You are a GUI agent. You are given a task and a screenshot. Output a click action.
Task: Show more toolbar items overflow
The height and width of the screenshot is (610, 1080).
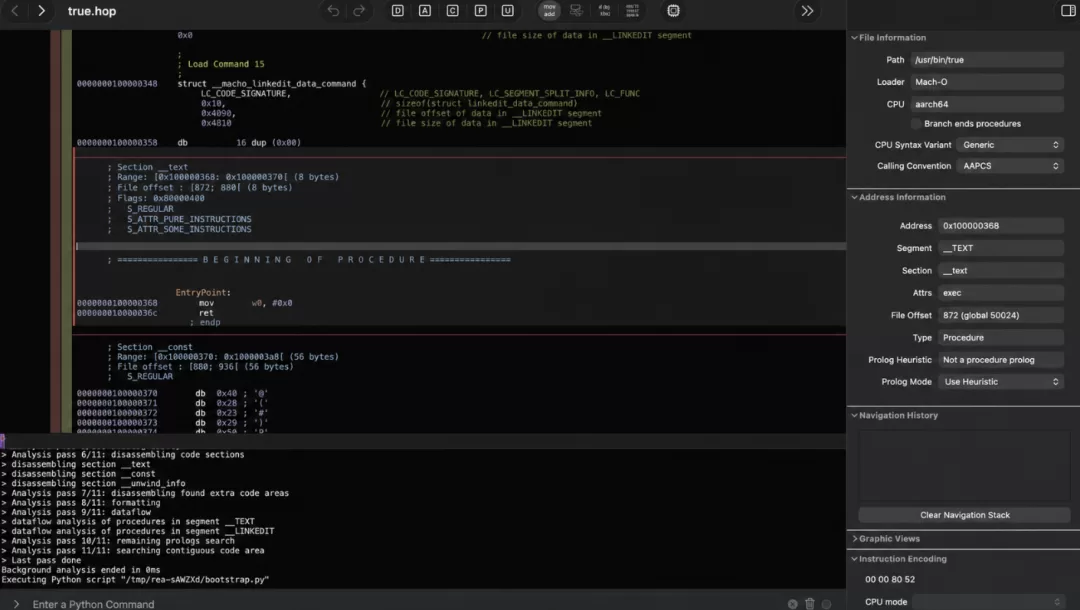click(x=807, y=11)
